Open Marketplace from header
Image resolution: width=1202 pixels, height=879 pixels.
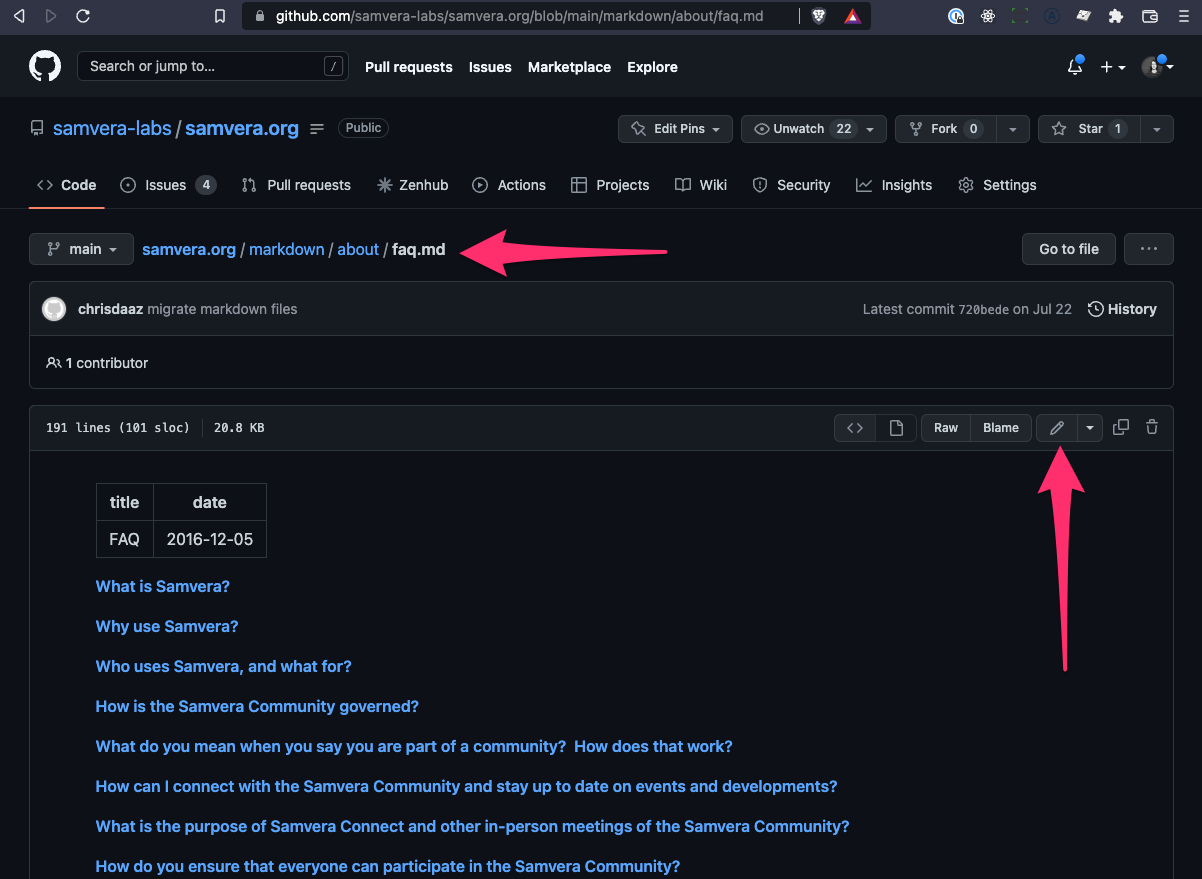tap(569, 67)
